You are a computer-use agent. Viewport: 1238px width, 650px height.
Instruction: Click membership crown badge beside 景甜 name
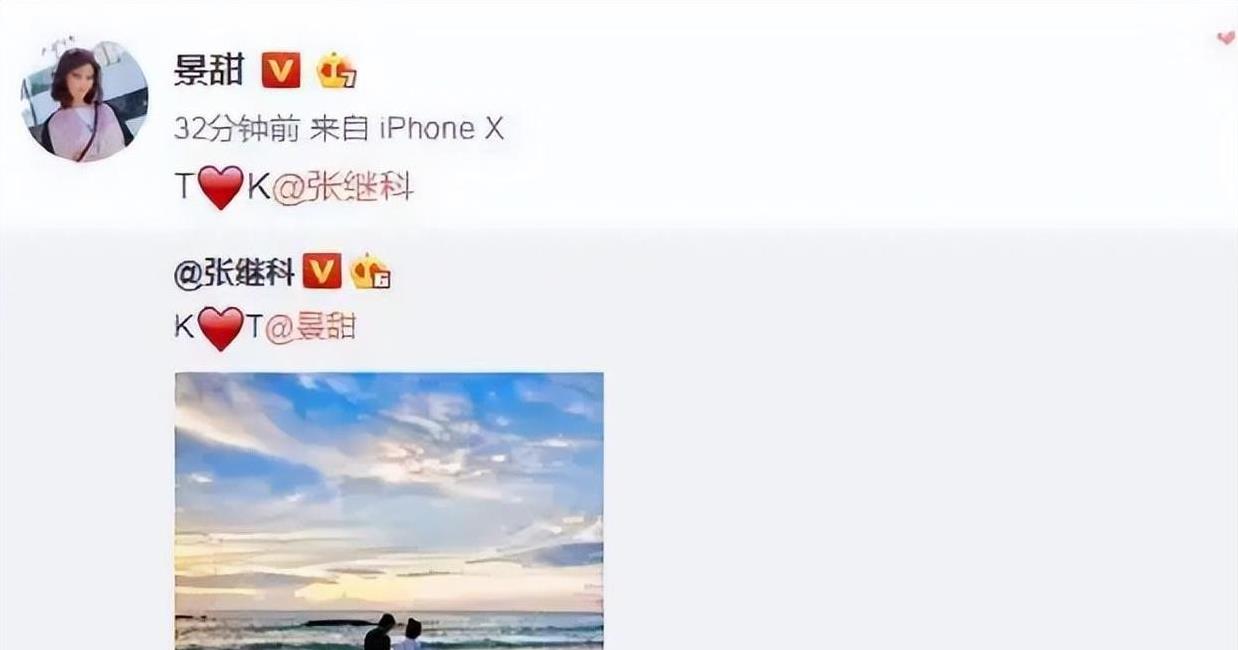pos(337,71)
